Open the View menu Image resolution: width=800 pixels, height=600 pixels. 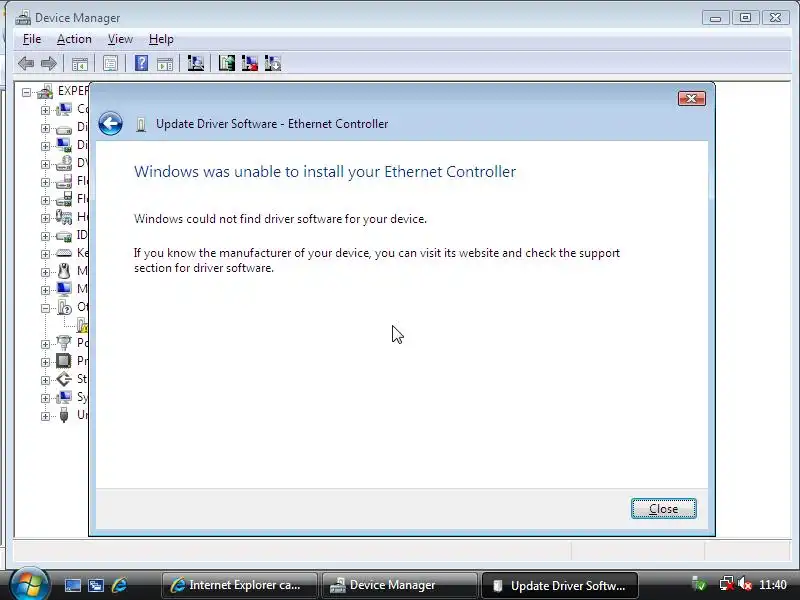click(x=120, y=39)
